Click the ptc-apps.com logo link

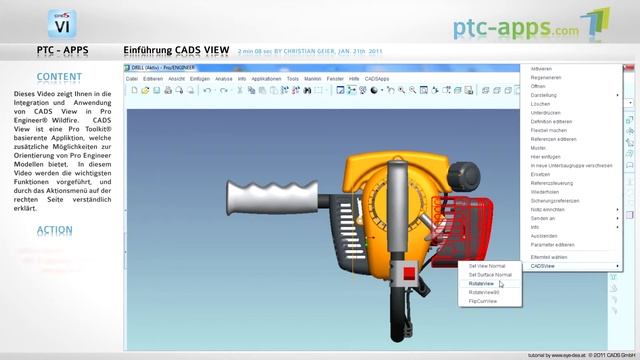(x=531, y=25)
